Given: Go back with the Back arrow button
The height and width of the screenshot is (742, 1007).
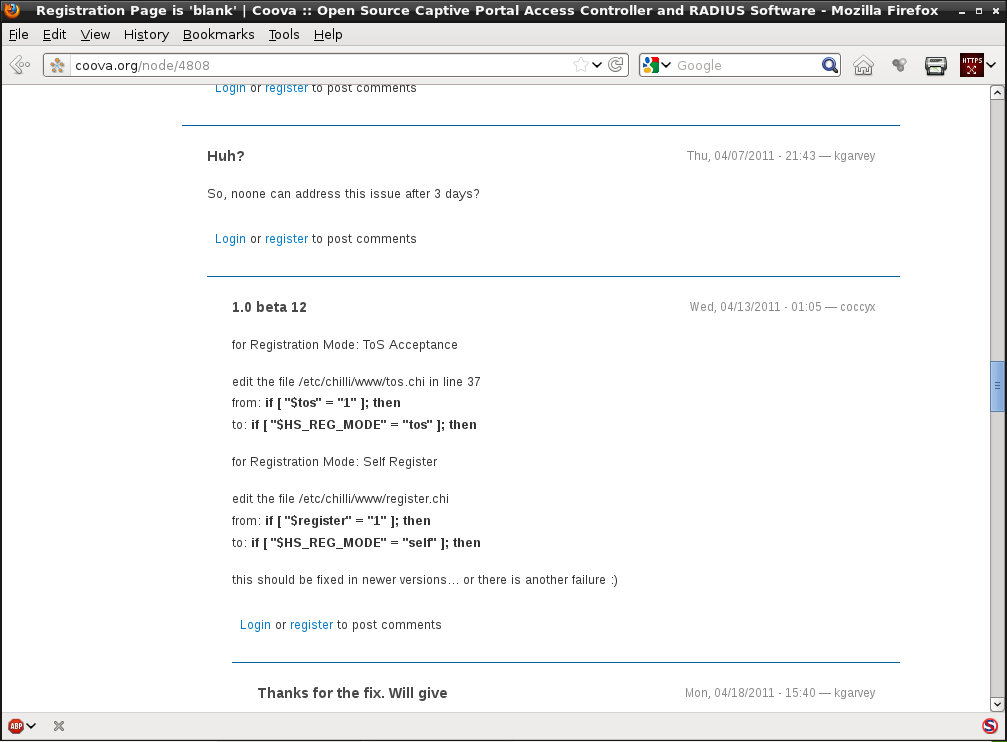Looking at the screenshot, I should (20, 65).
